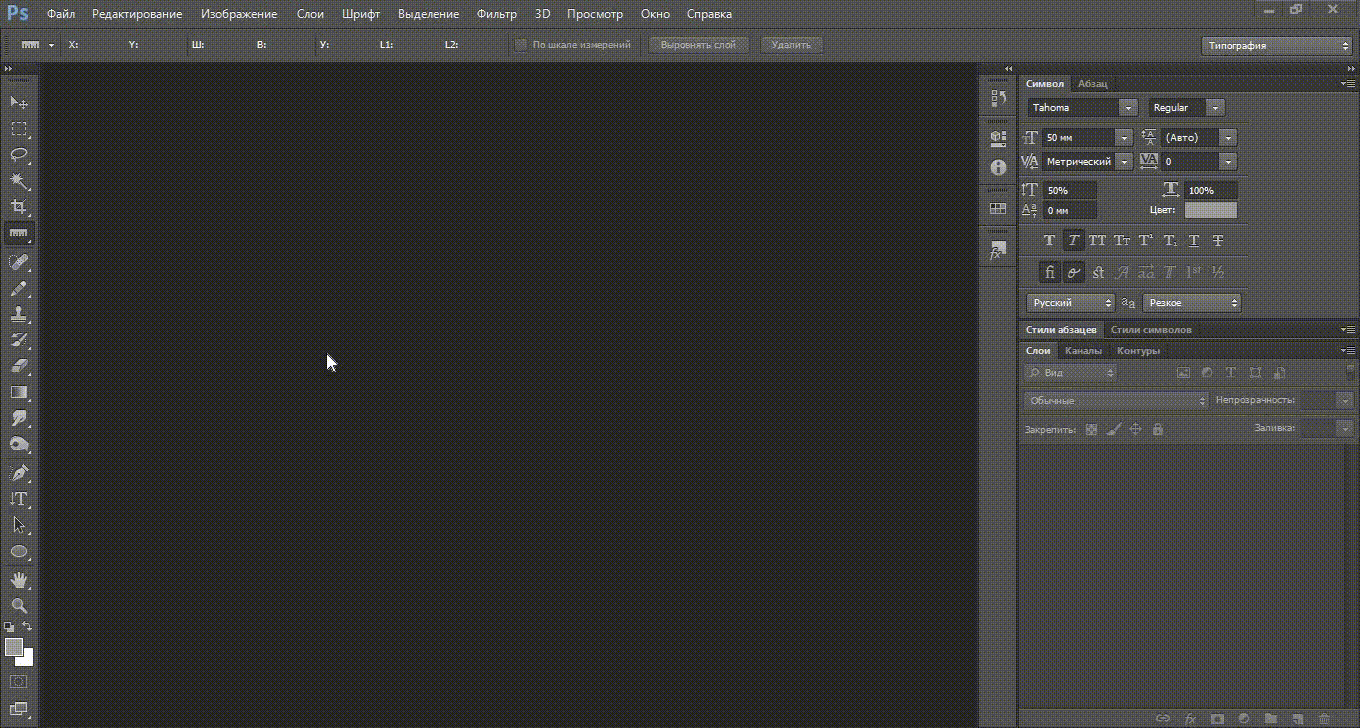The image size is (1360, 728).
Task: Toggle Superscript text style
Action: click(1146, 241)
